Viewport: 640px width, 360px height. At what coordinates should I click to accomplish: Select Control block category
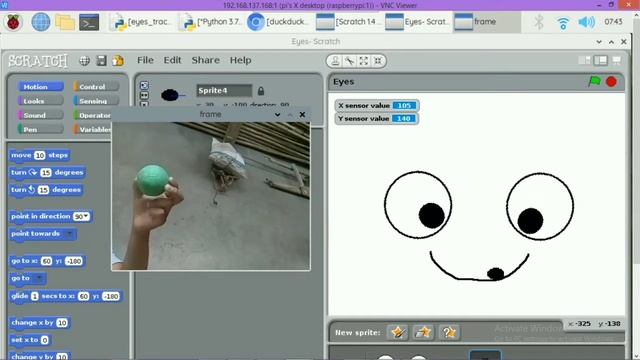point(96,87)
